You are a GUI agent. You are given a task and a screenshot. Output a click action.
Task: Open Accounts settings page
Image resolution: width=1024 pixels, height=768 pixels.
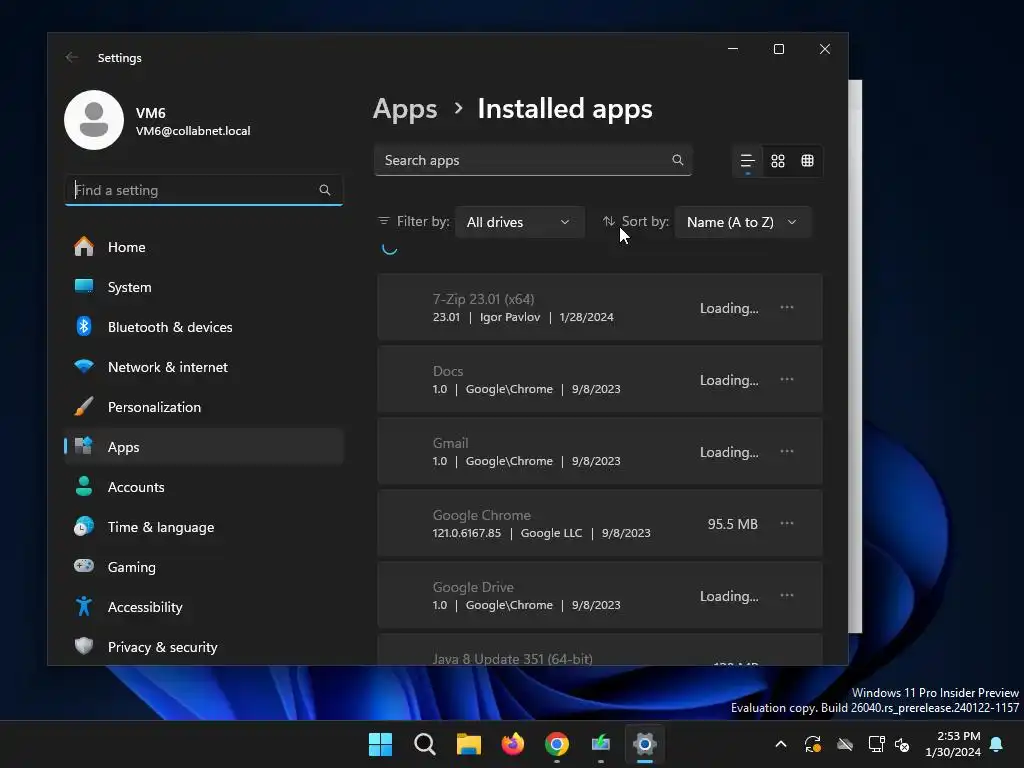click(204, 487)
